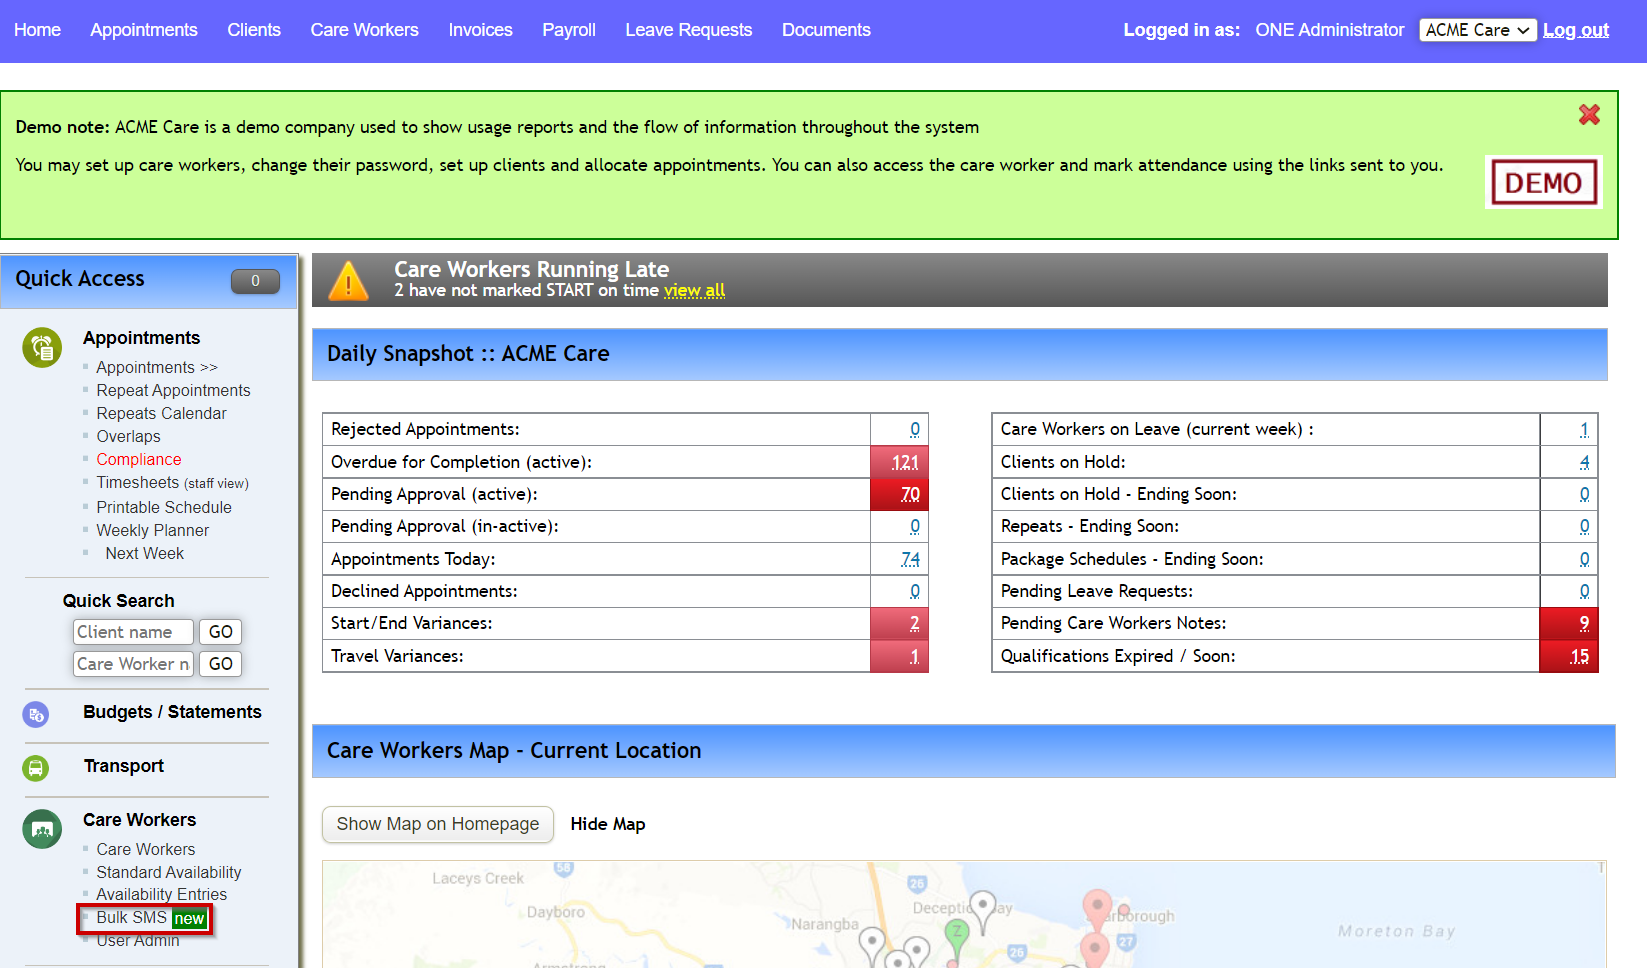The width and height of the screenshot is (1647, 968).
Task: Open the Appointments Today count of 74
Action: (910, 558)
